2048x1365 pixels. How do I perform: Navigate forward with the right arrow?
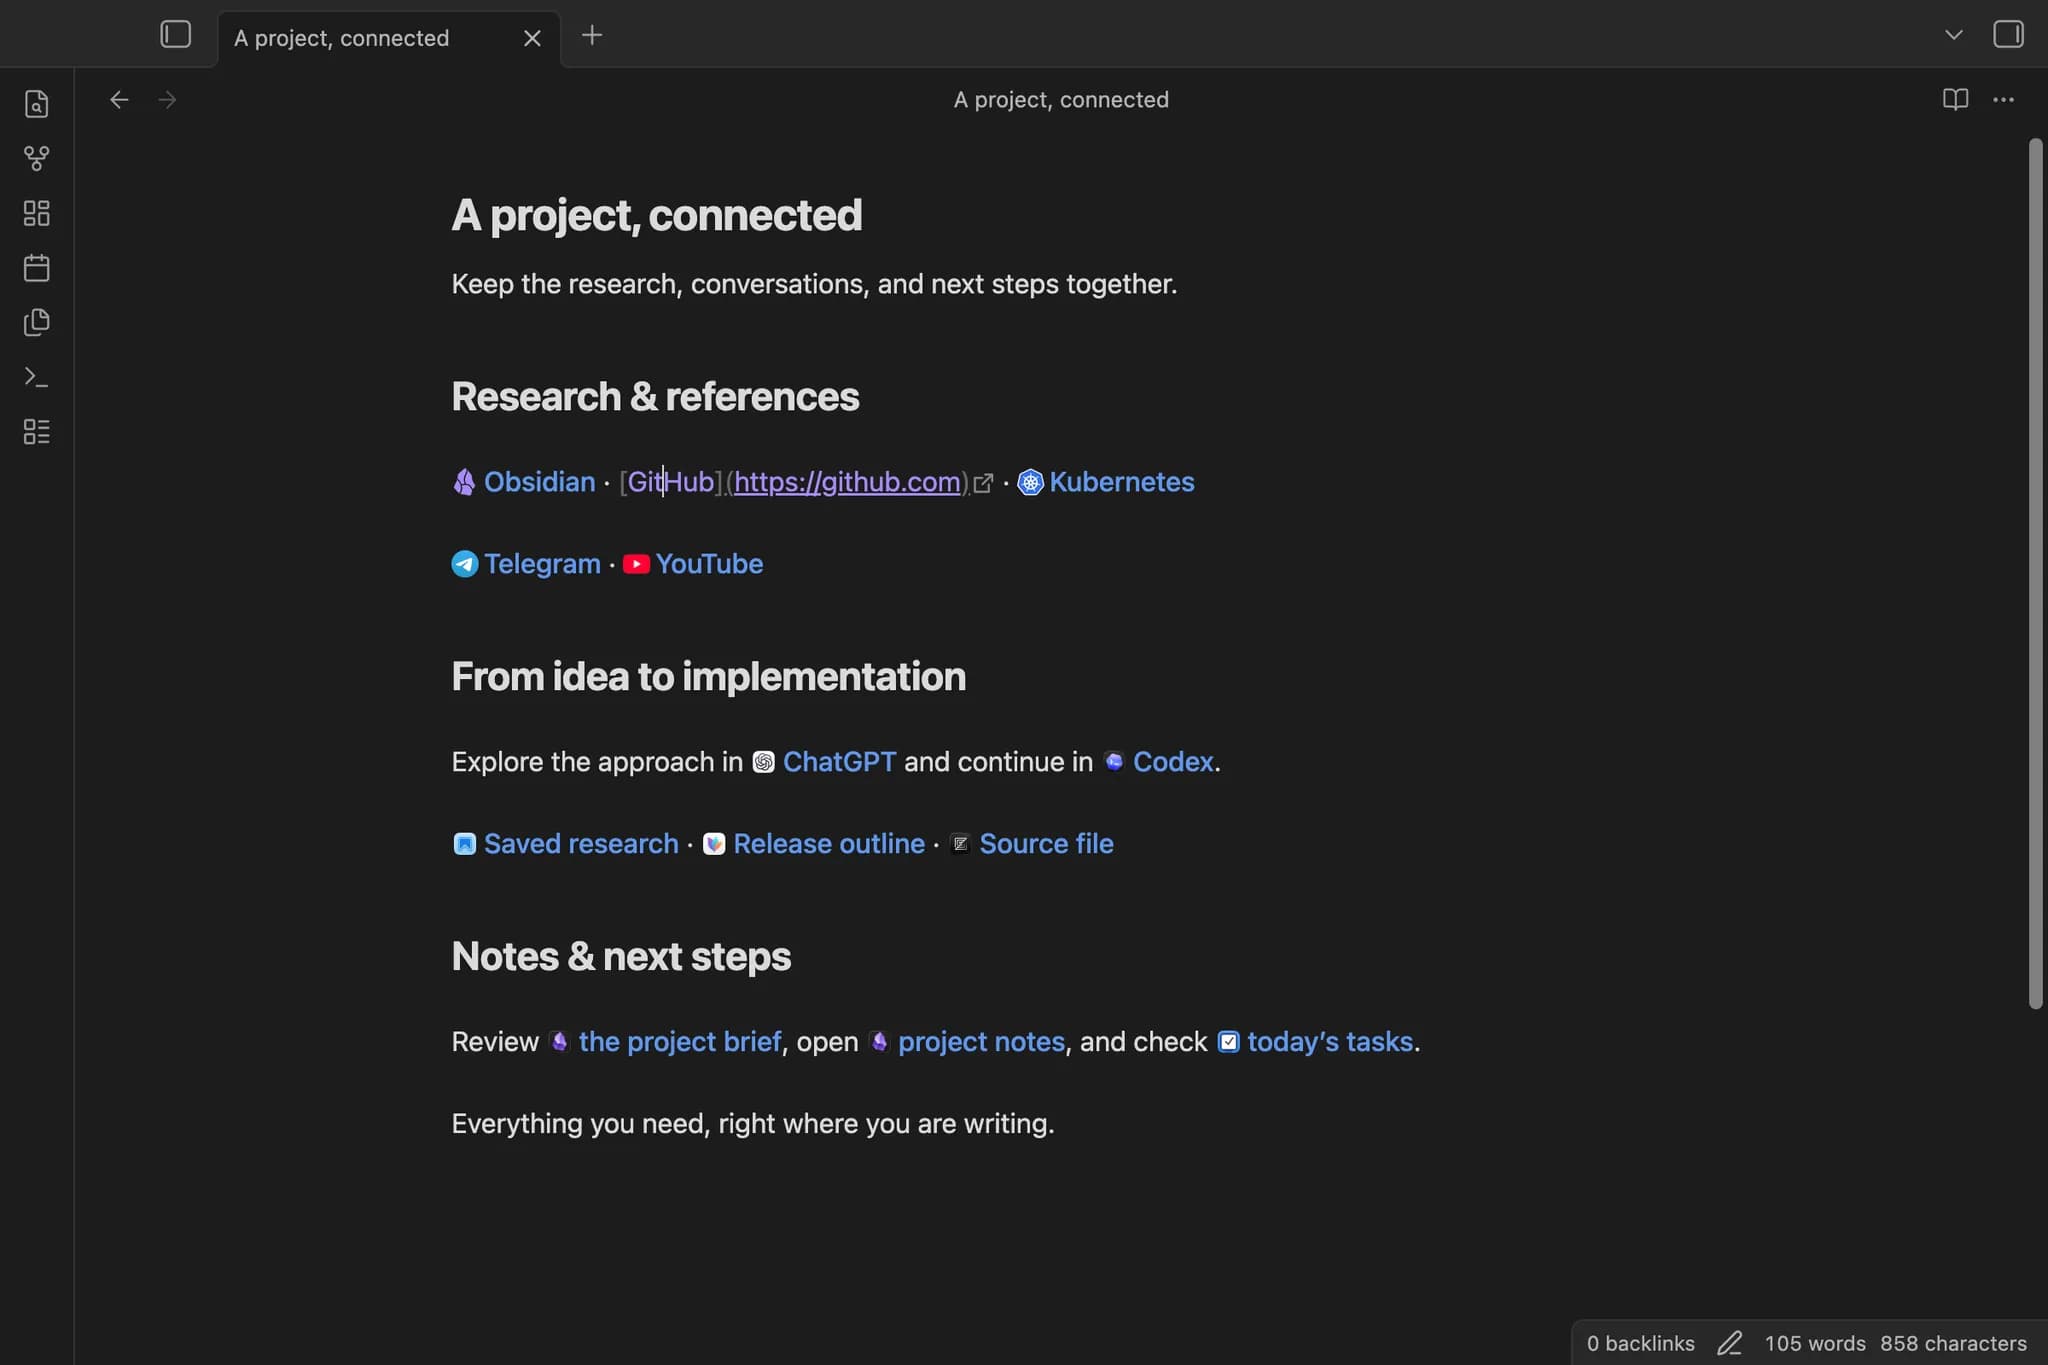click(x=168, y=99)
